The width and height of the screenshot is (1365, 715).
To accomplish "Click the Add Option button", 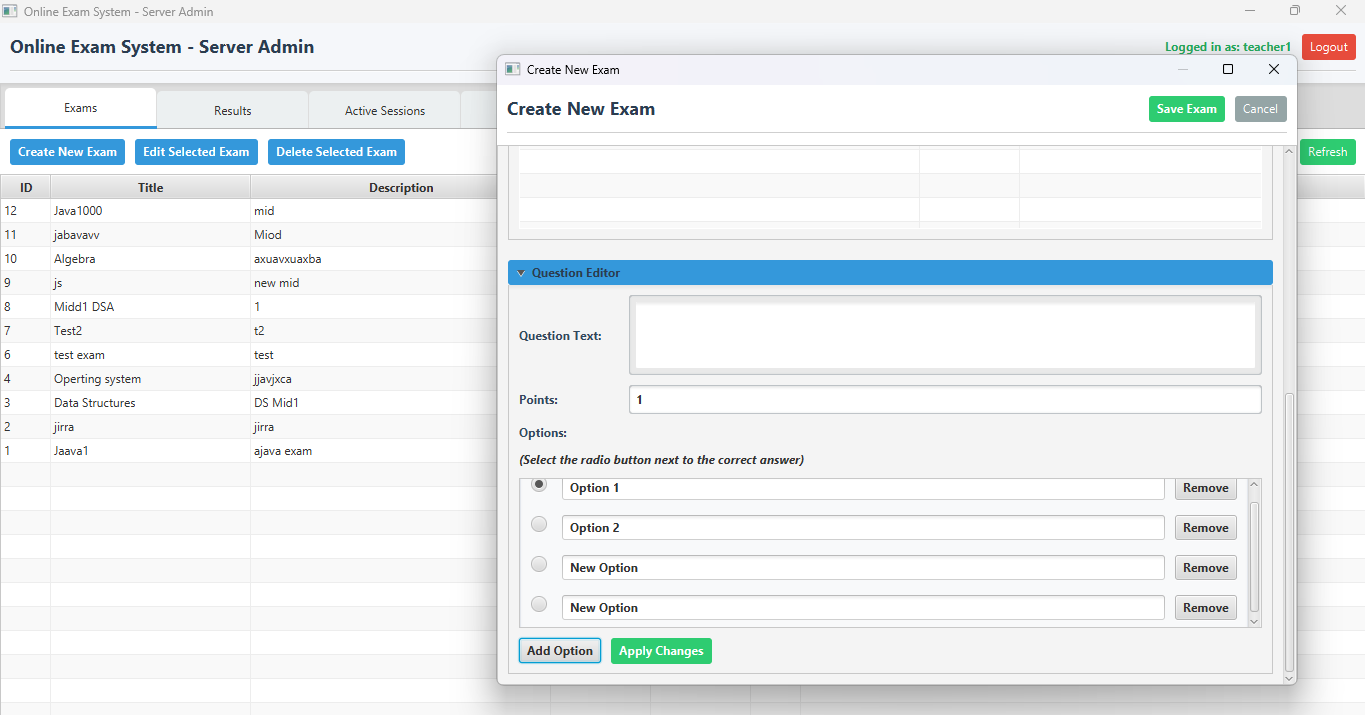I will (560, 651).
